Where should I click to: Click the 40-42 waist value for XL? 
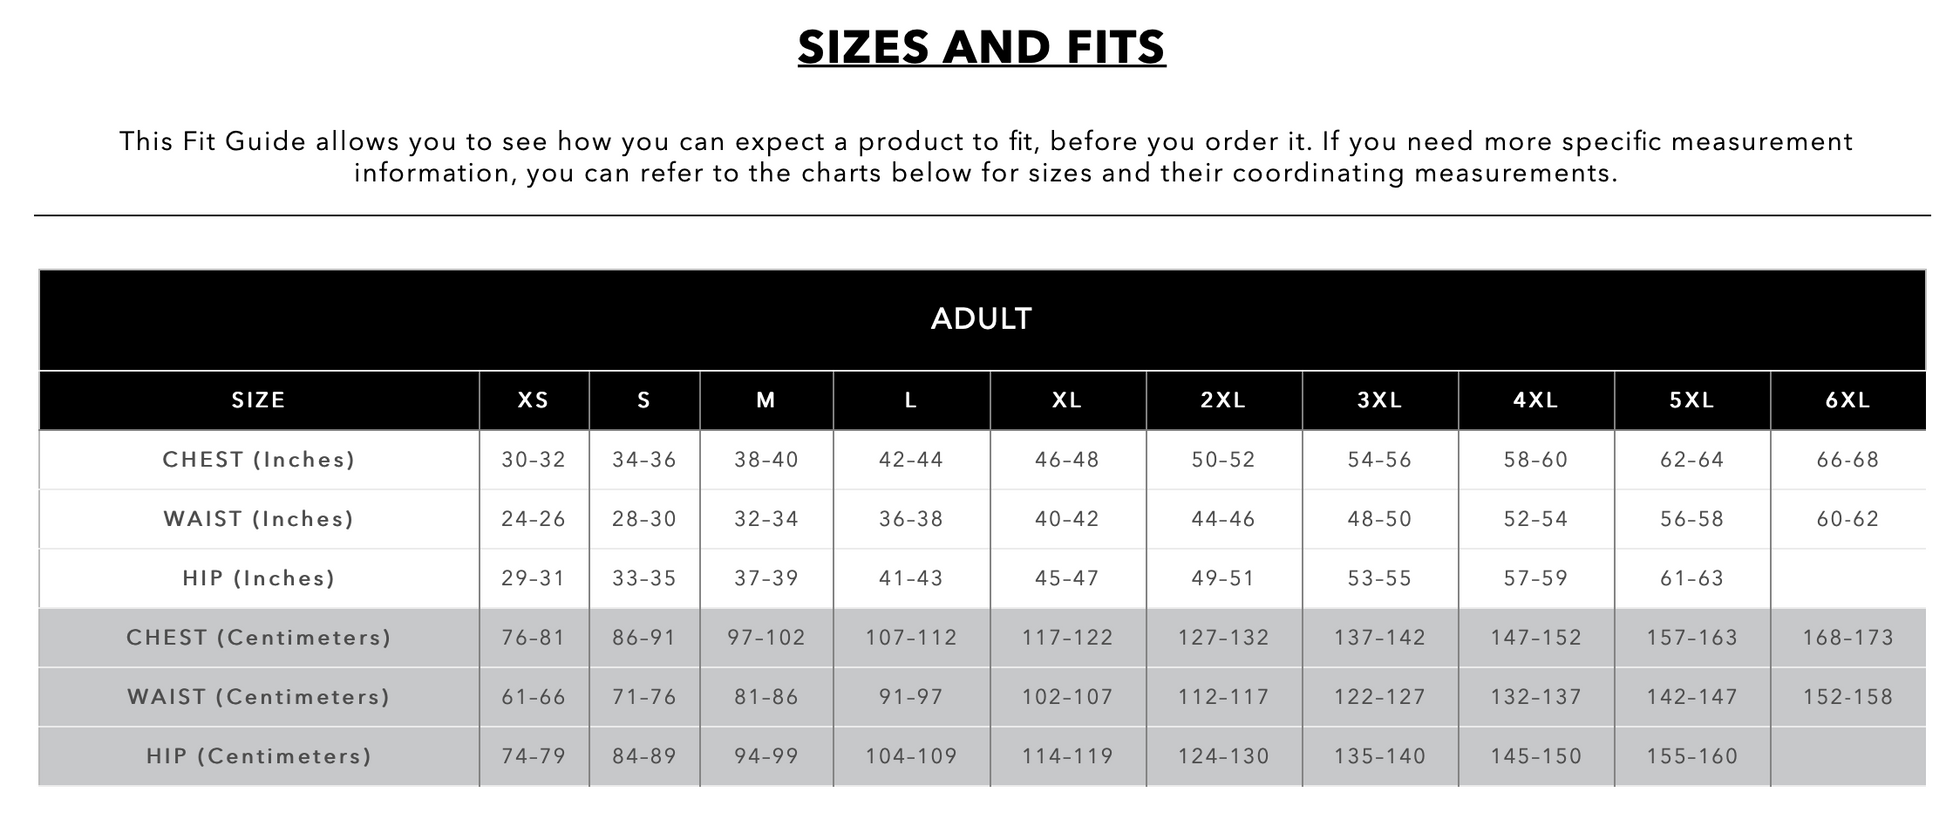[x=1067, y=519]
